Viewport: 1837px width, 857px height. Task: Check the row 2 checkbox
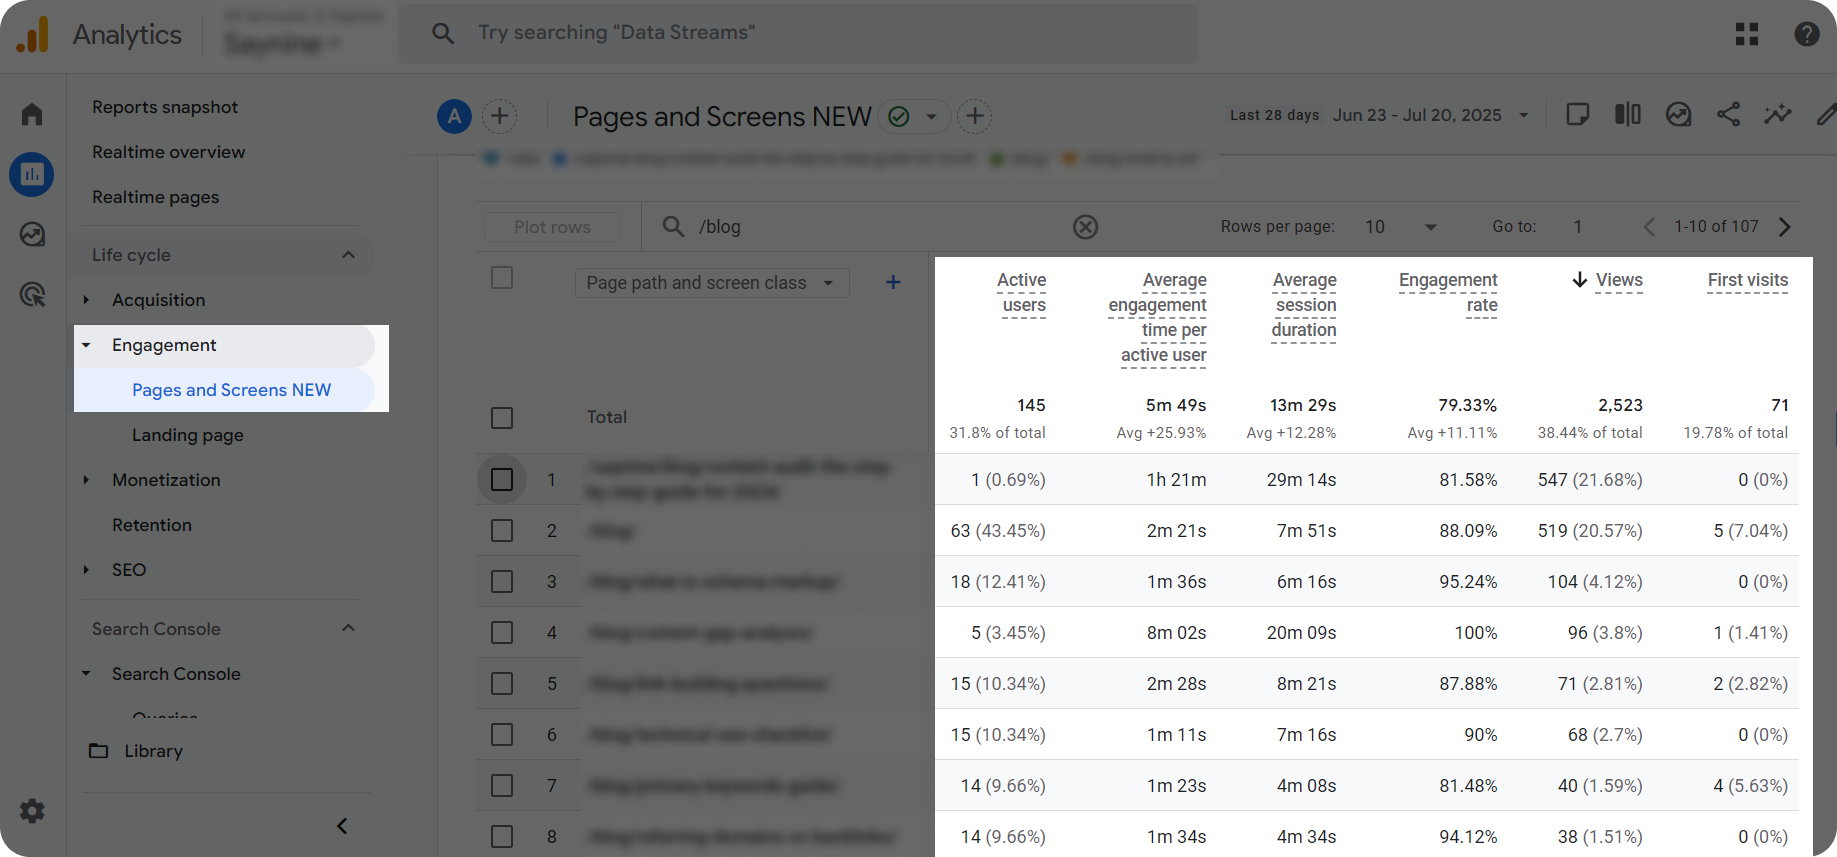click(x=502, y=530)
